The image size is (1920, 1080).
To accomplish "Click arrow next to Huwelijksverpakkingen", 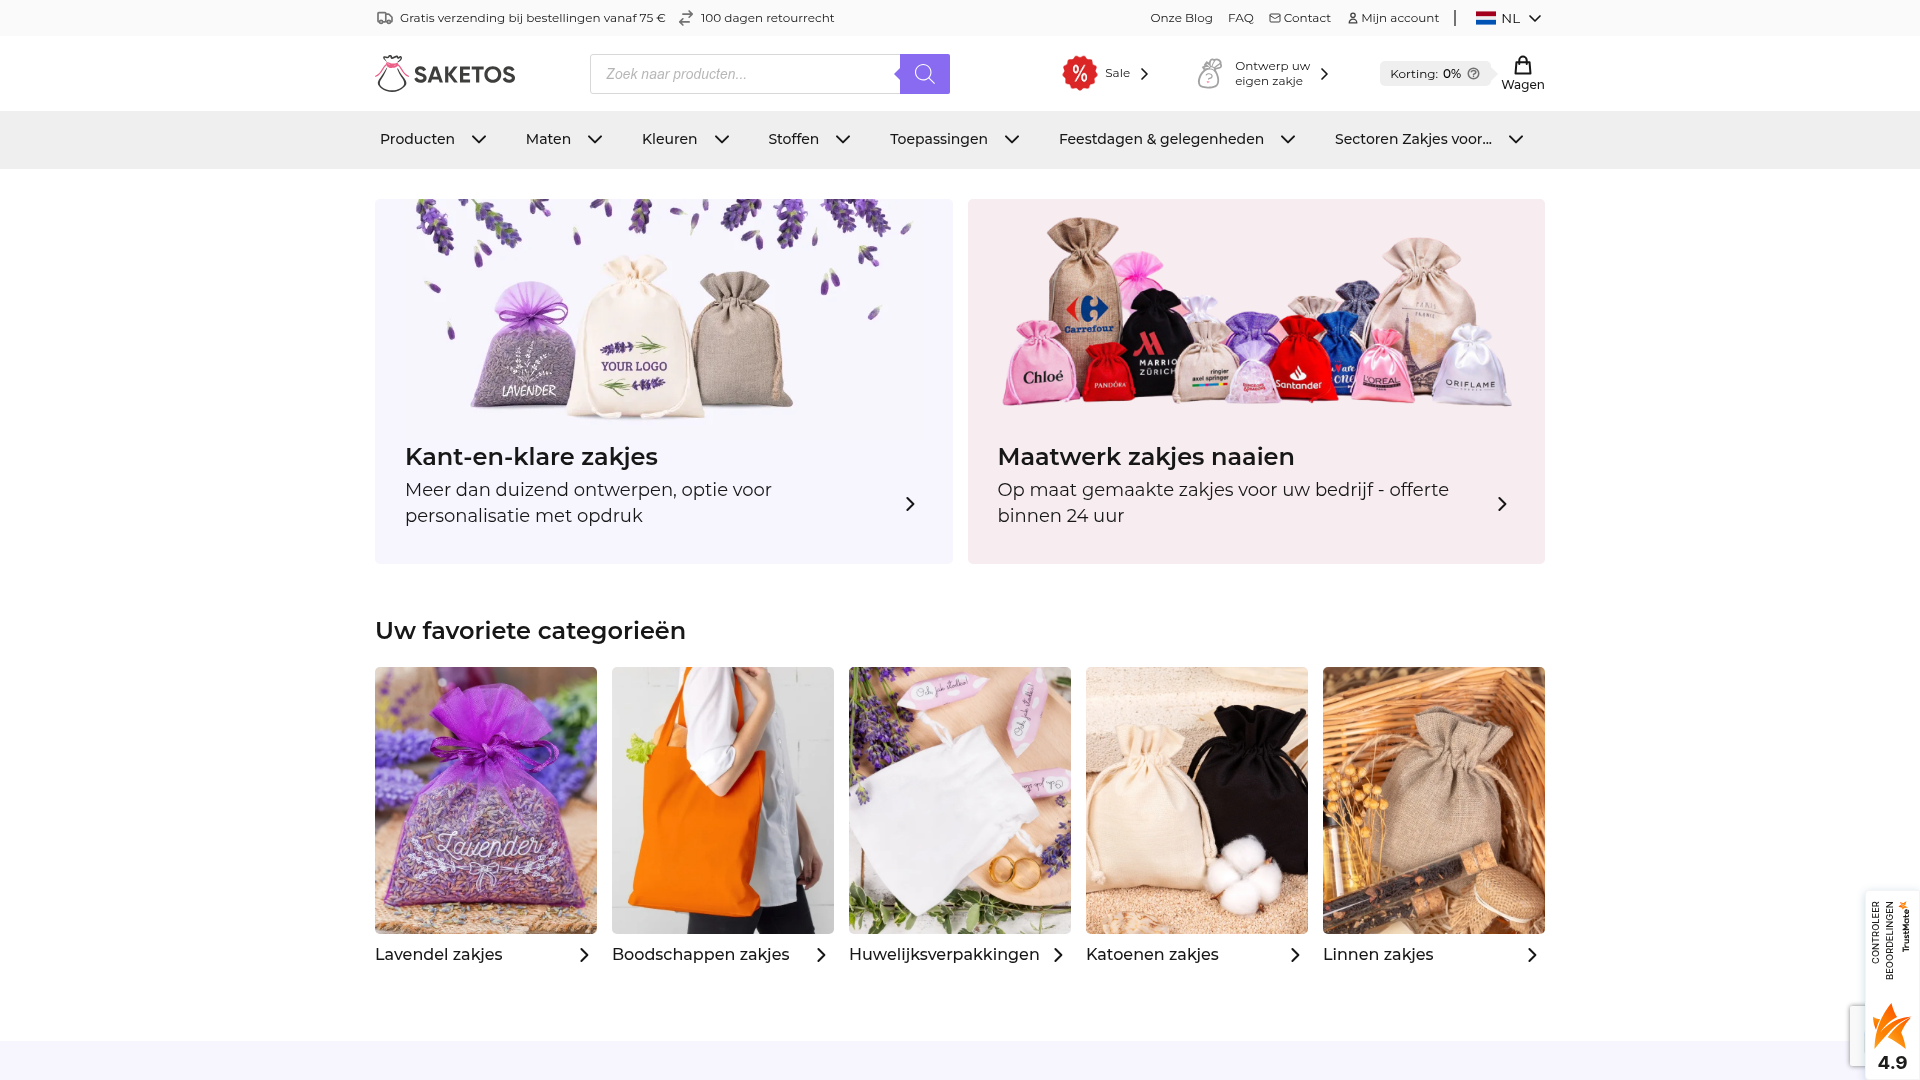I will [x=1058, y=955].
